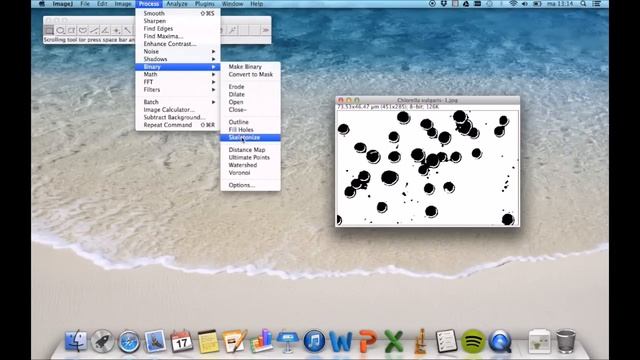Choose Convert to Mask
Image resolution: width=640 pixels, height=360 pixels.
251,74
